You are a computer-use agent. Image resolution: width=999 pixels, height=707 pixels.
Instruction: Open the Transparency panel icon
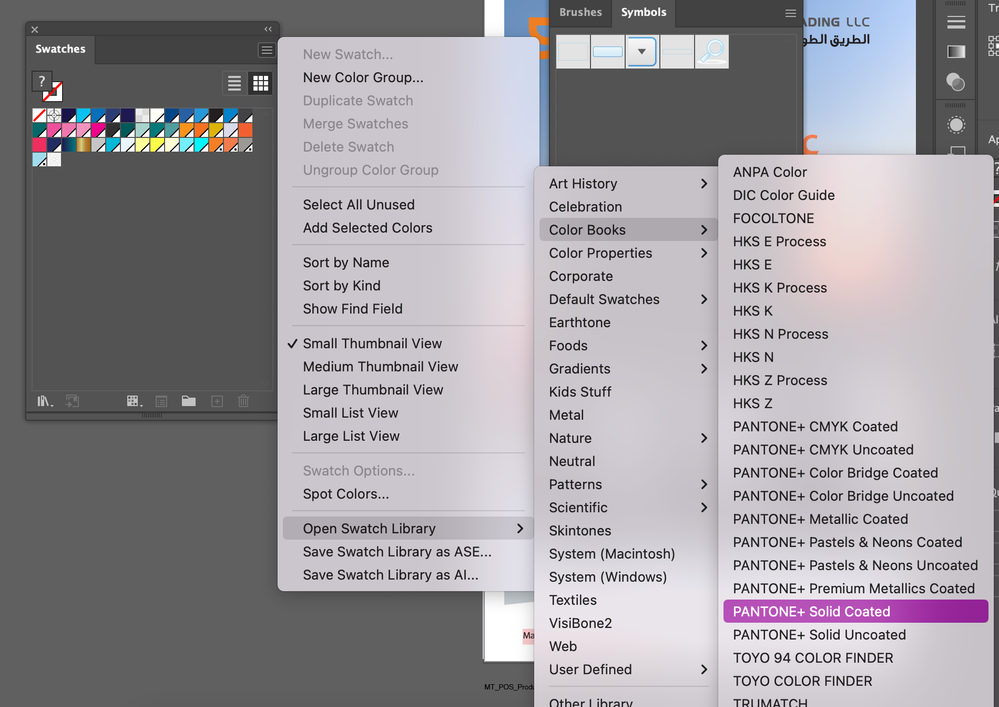955,82
